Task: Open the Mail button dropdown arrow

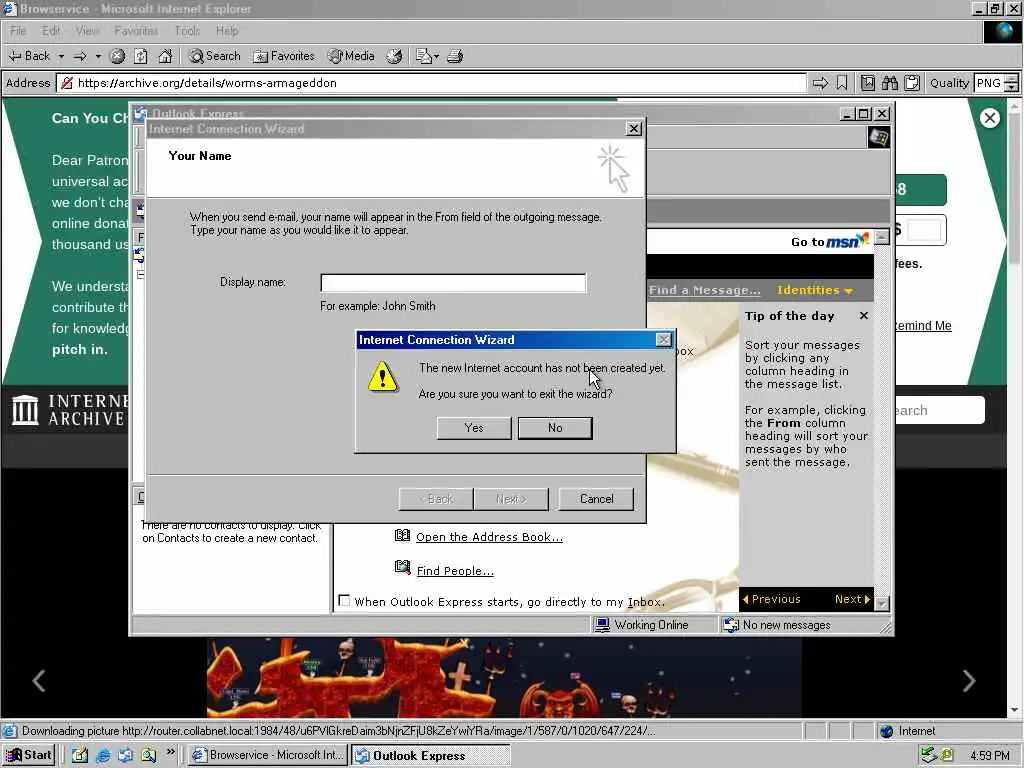Action: coord(436,56)
